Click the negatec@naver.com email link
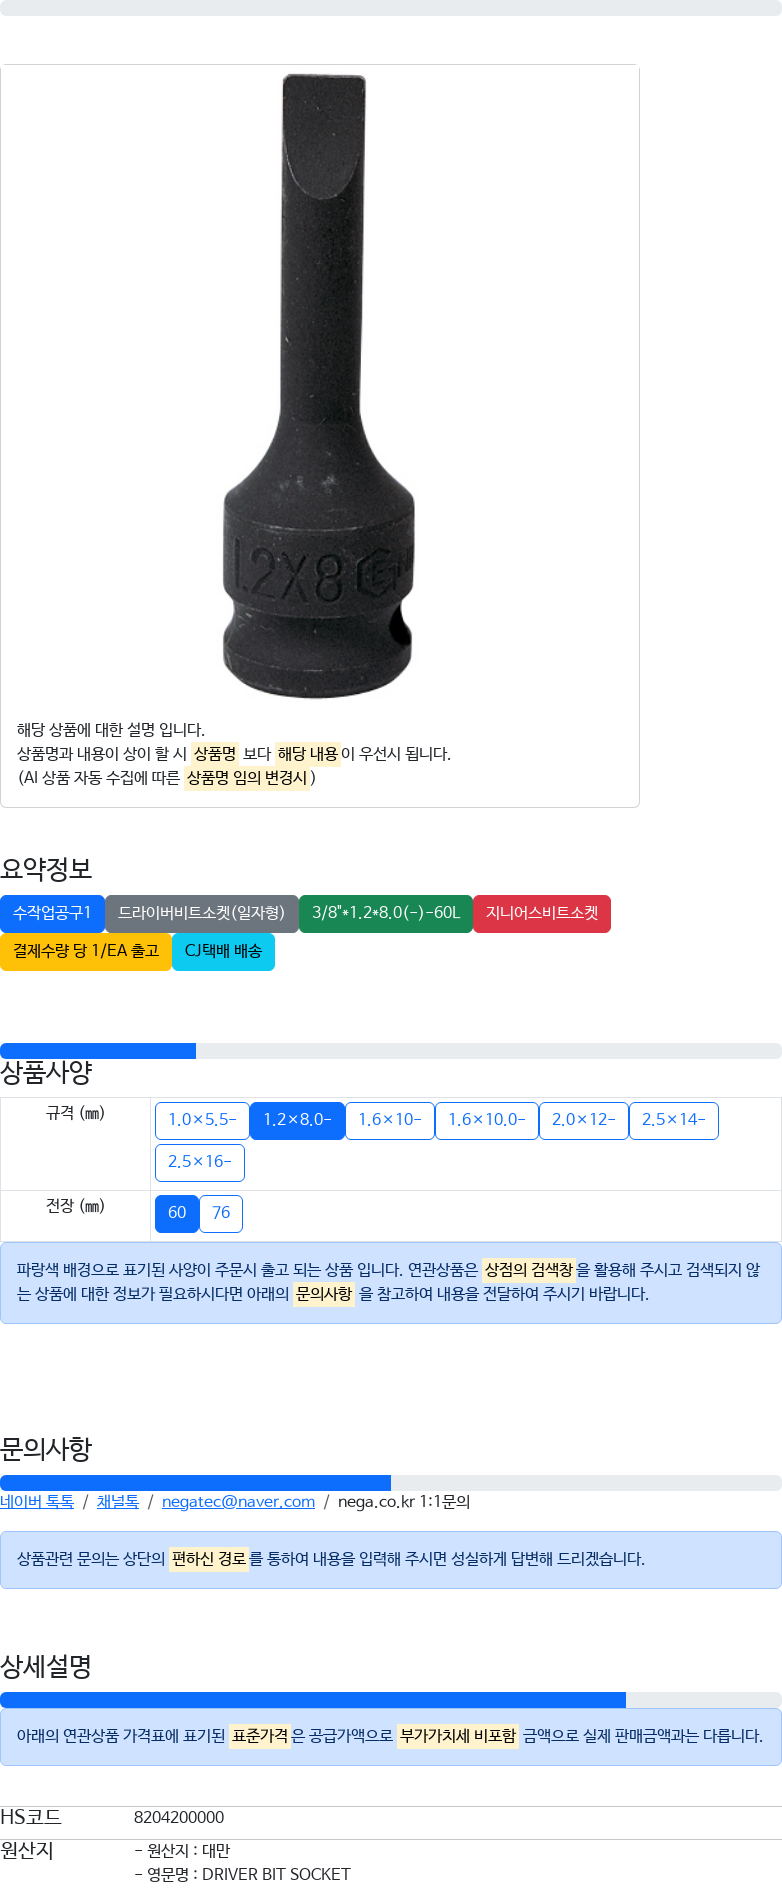 pyautogui.click(x=238, y=1501)
